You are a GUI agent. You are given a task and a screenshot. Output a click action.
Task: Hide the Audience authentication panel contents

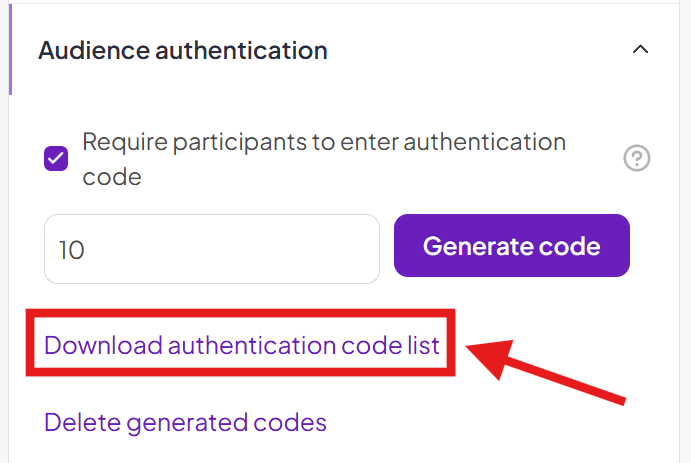pyautogui.click(x=641, y=49)
